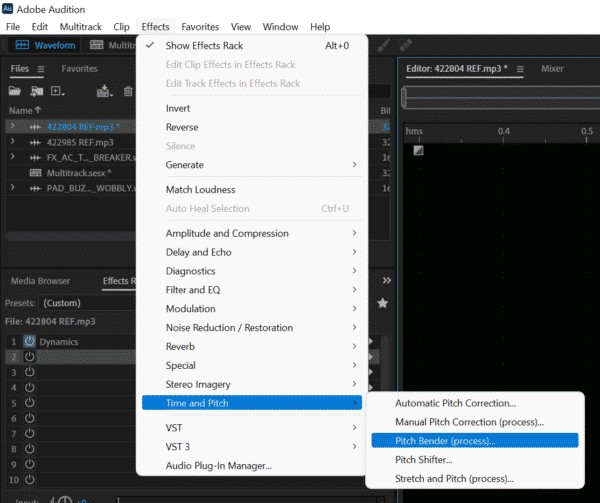Click Reverse in Effects menu
Viewport: 600px width, 503px height.
pyautogui.click(x=252, y=127)
